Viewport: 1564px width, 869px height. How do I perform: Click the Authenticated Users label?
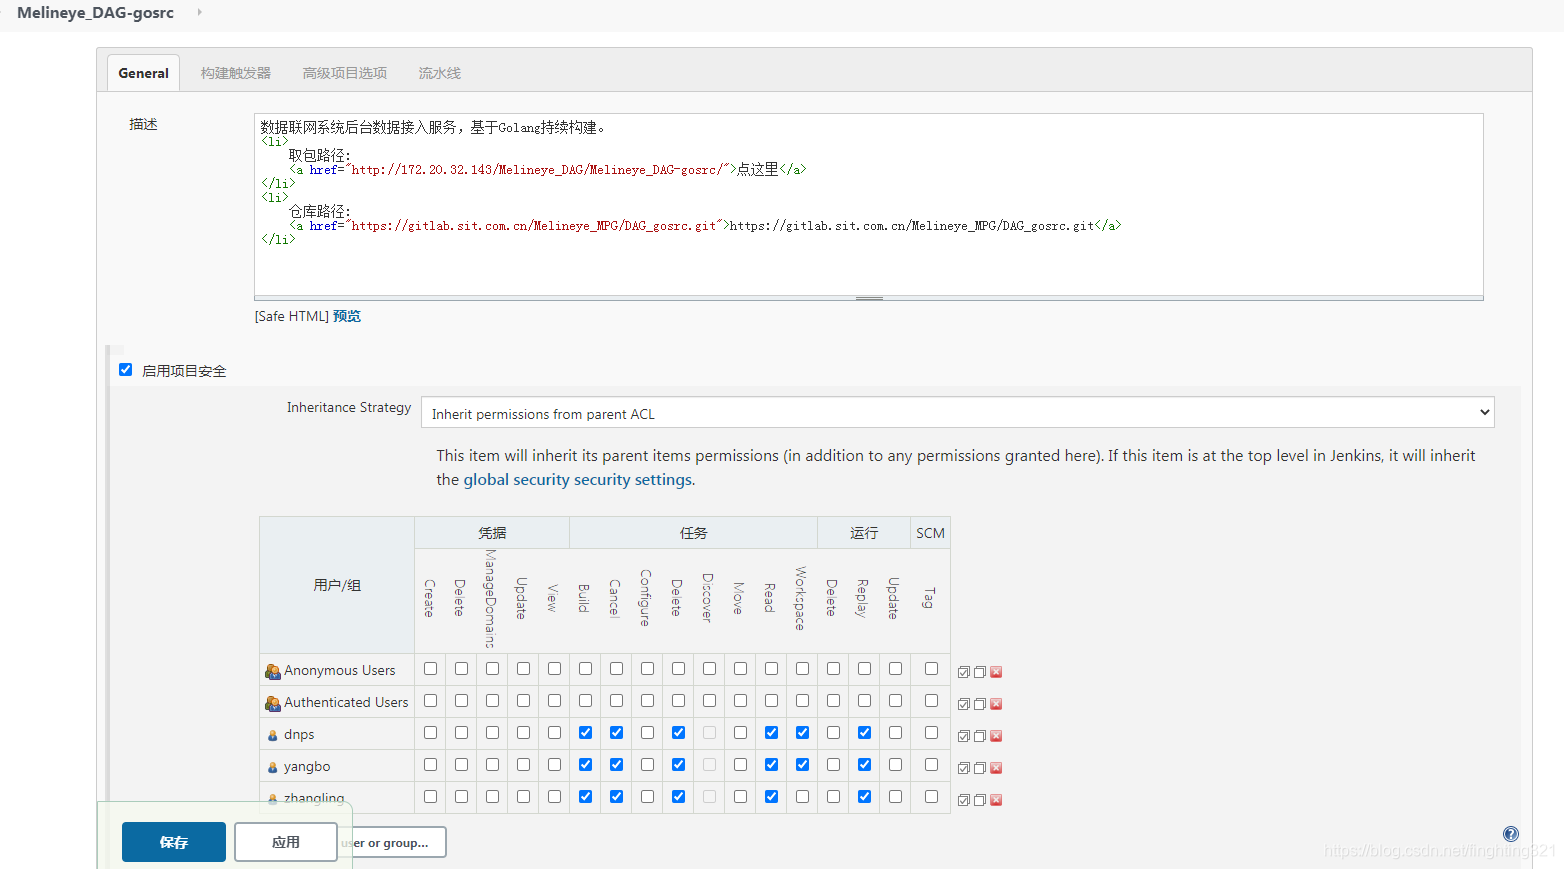coord(346,703)
